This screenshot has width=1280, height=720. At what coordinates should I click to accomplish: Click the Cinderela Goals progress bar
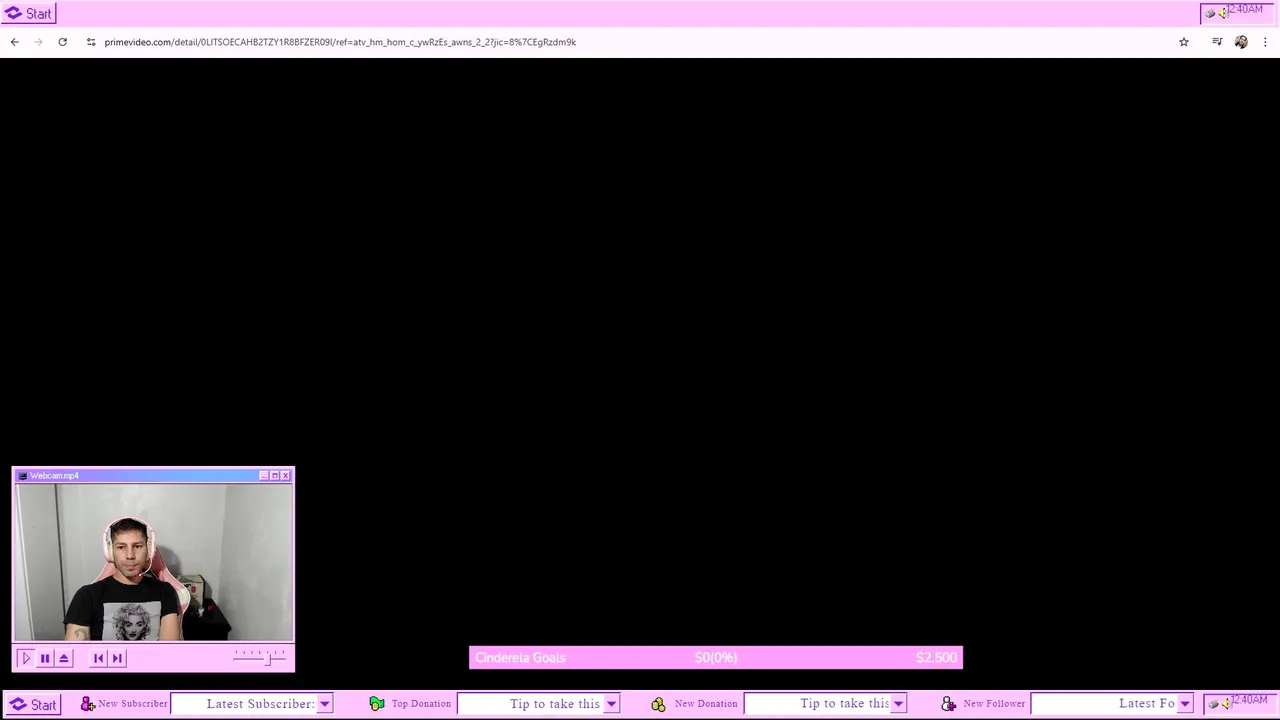coord(716,657)
